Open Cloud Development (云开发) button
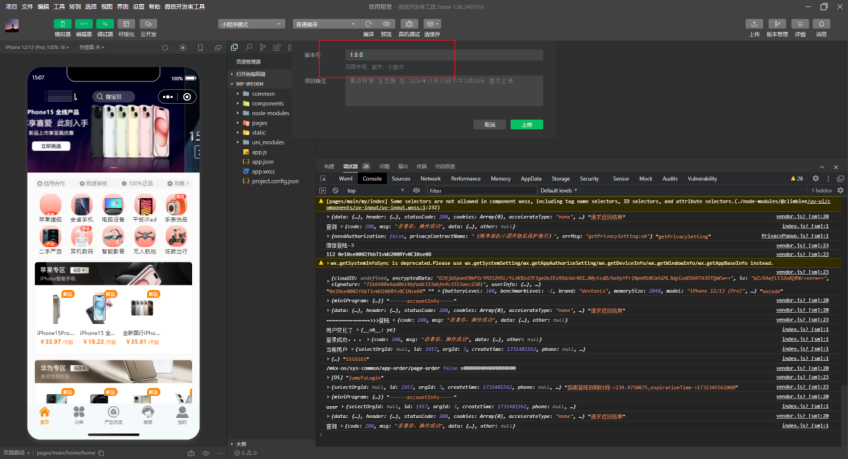 [x=148, y=24]
